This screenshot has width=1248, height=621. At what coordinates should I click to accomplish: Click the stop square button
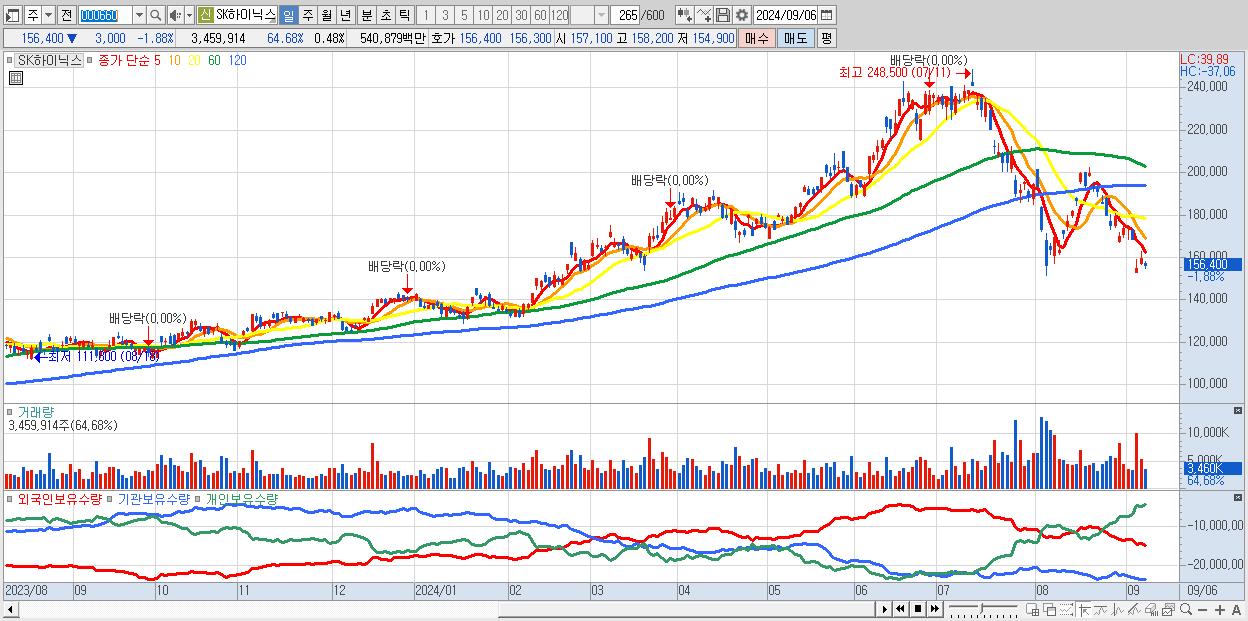(x=917, y=609)
